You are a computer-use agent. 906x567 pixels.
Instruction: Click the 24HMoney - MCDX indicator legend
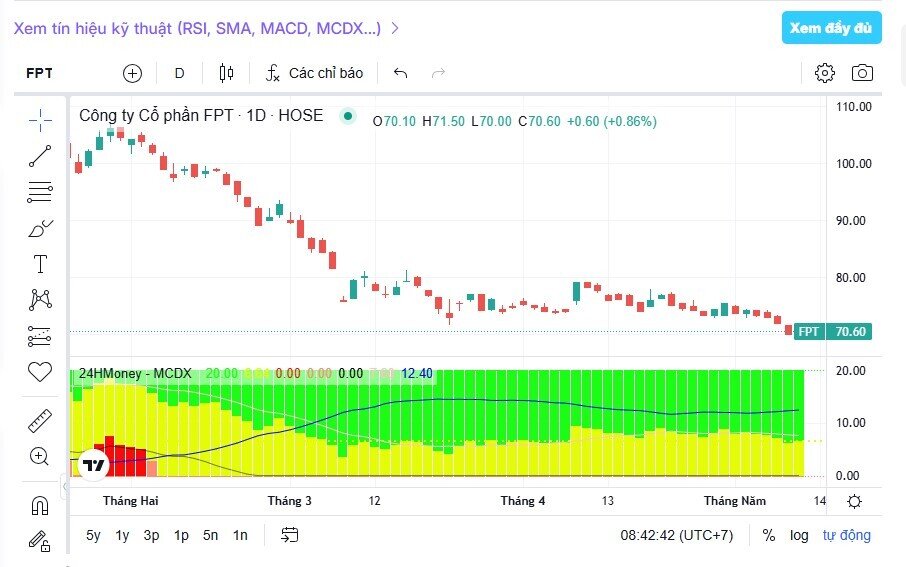(135, 373)
